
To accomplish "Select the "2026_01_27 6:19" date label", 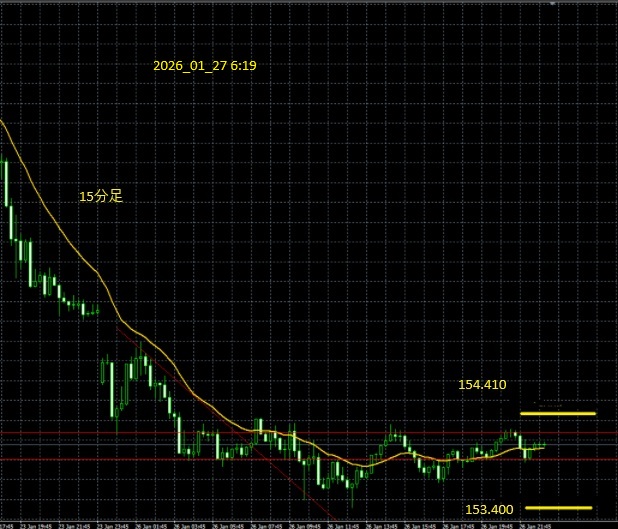I will tap(205, 65).
